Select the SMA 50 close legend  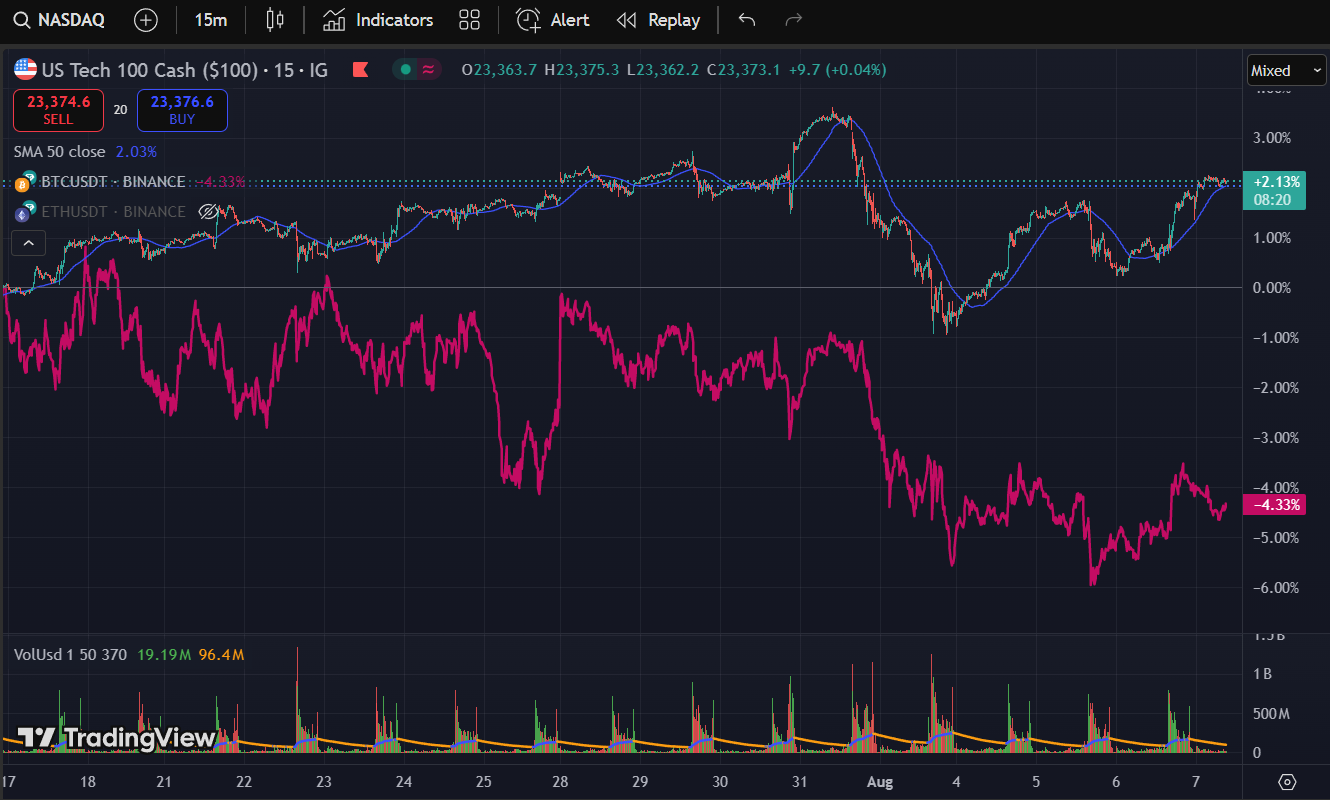click(59, 152)
